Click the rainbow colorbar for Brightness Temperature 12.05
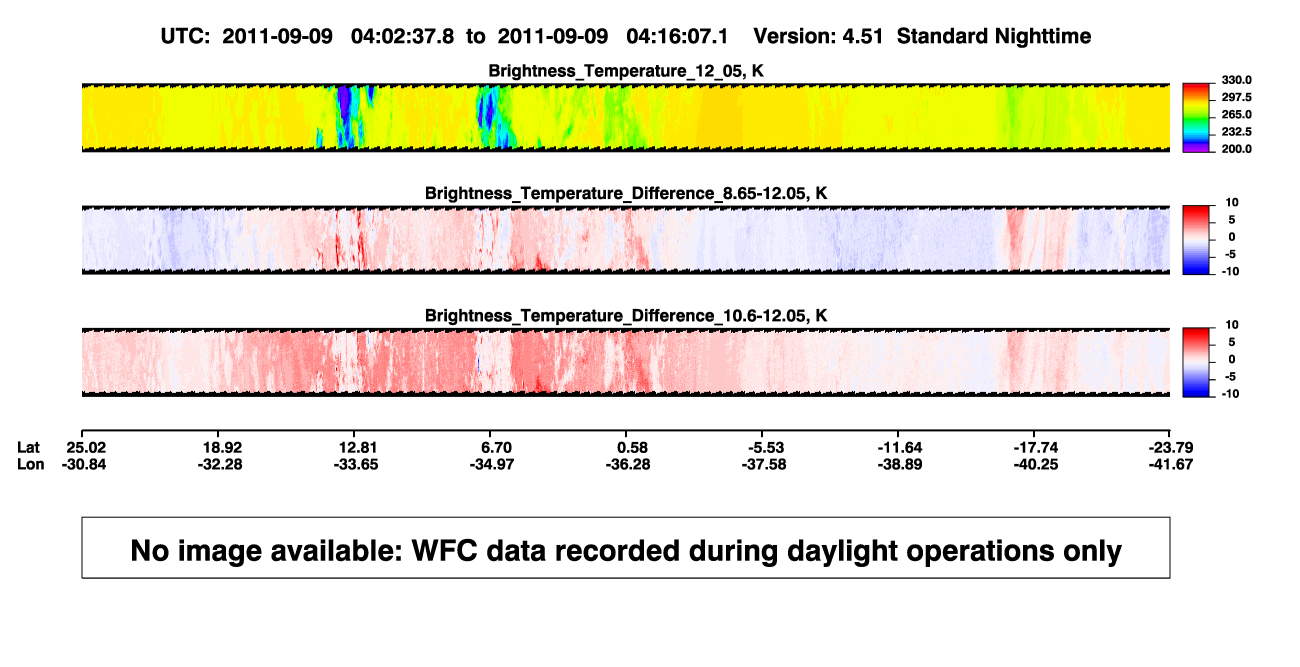Viewport: 1300px width, 667px height. coord(1197,116)
